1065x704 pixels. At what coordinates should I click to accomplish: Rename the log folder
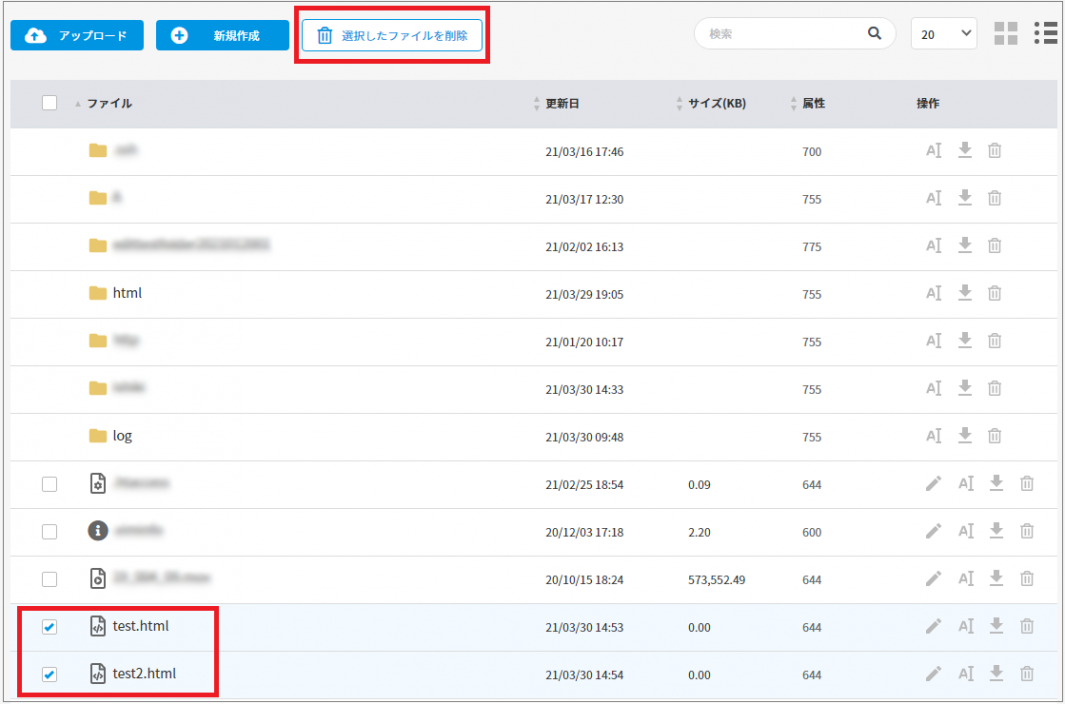click(933, 436)
